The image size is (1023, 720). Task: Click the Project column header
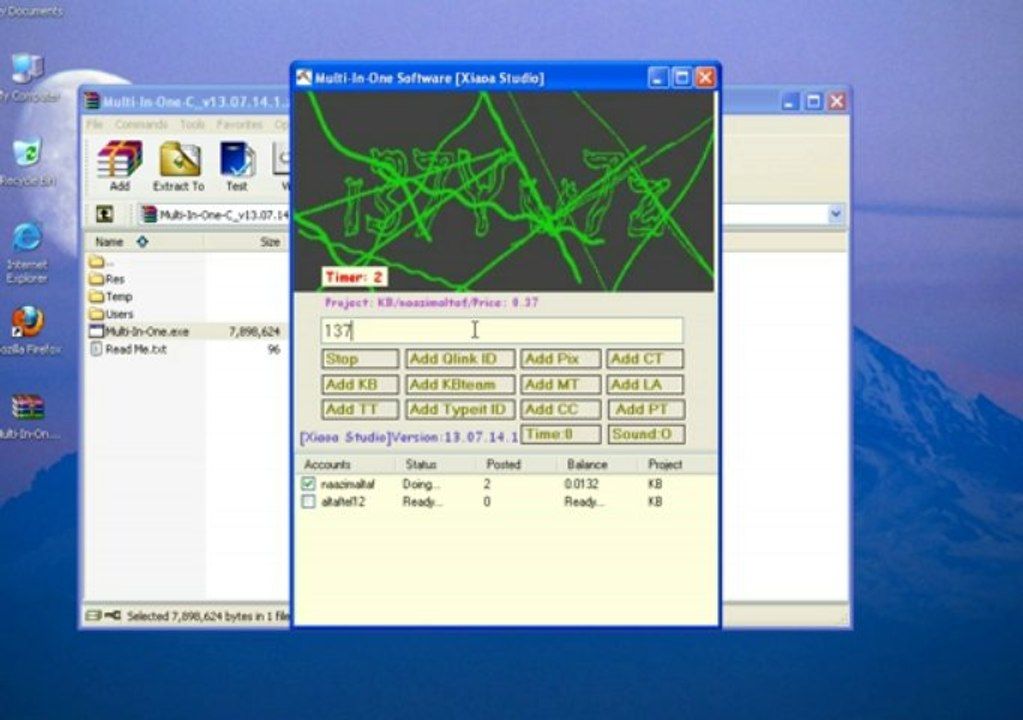coord(676,464)
